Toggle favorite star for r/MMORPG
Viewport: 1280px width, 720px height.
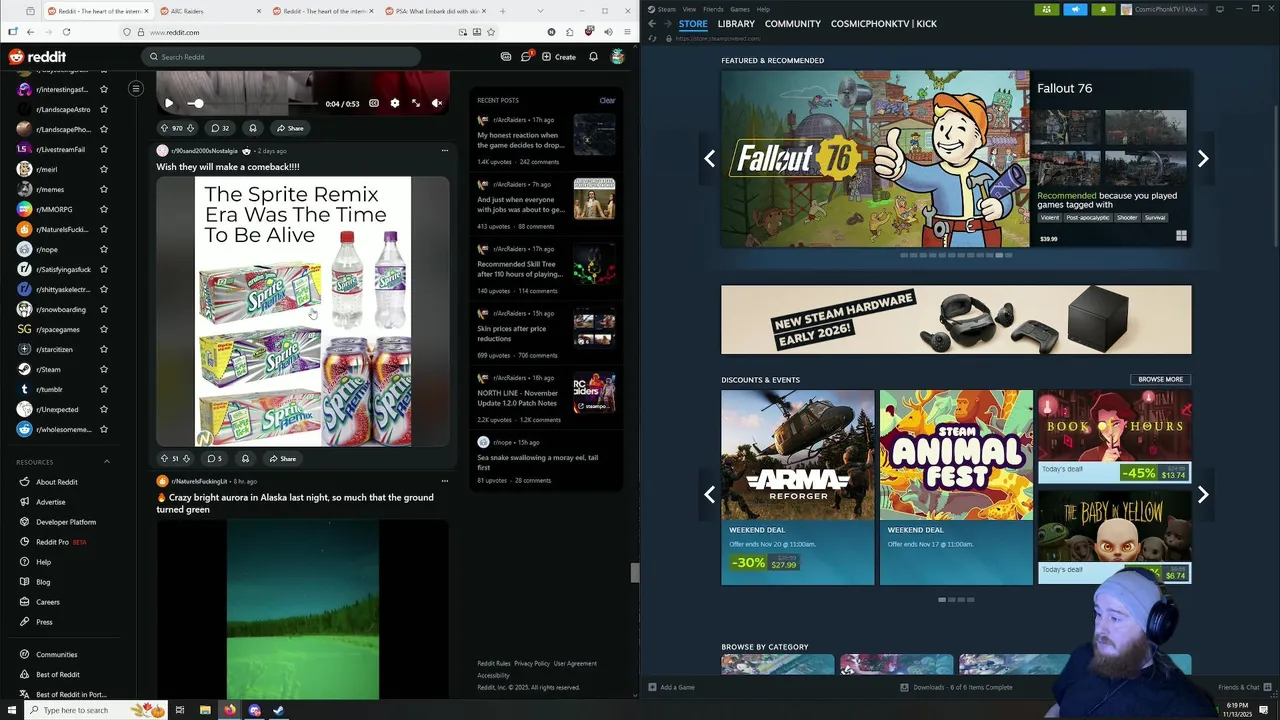[x=104, y=209]
